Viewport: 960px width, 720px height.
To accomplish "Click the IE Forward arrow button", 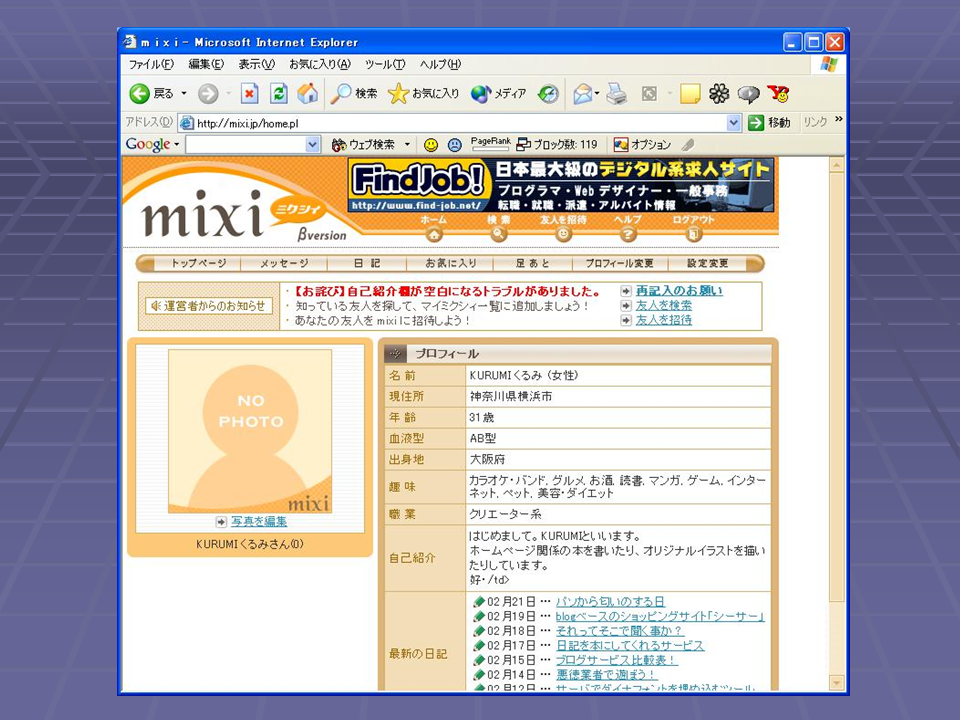I will (x=208, y=94).
